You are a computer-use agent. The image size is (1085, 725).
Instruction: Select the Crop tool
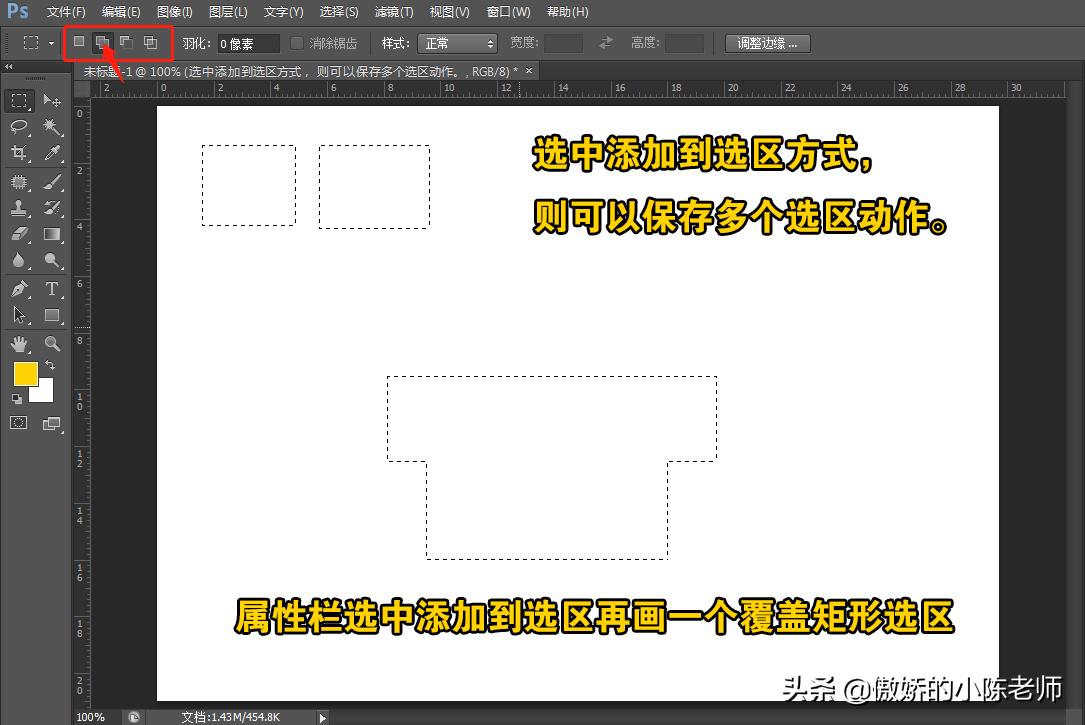click(20, 153)
